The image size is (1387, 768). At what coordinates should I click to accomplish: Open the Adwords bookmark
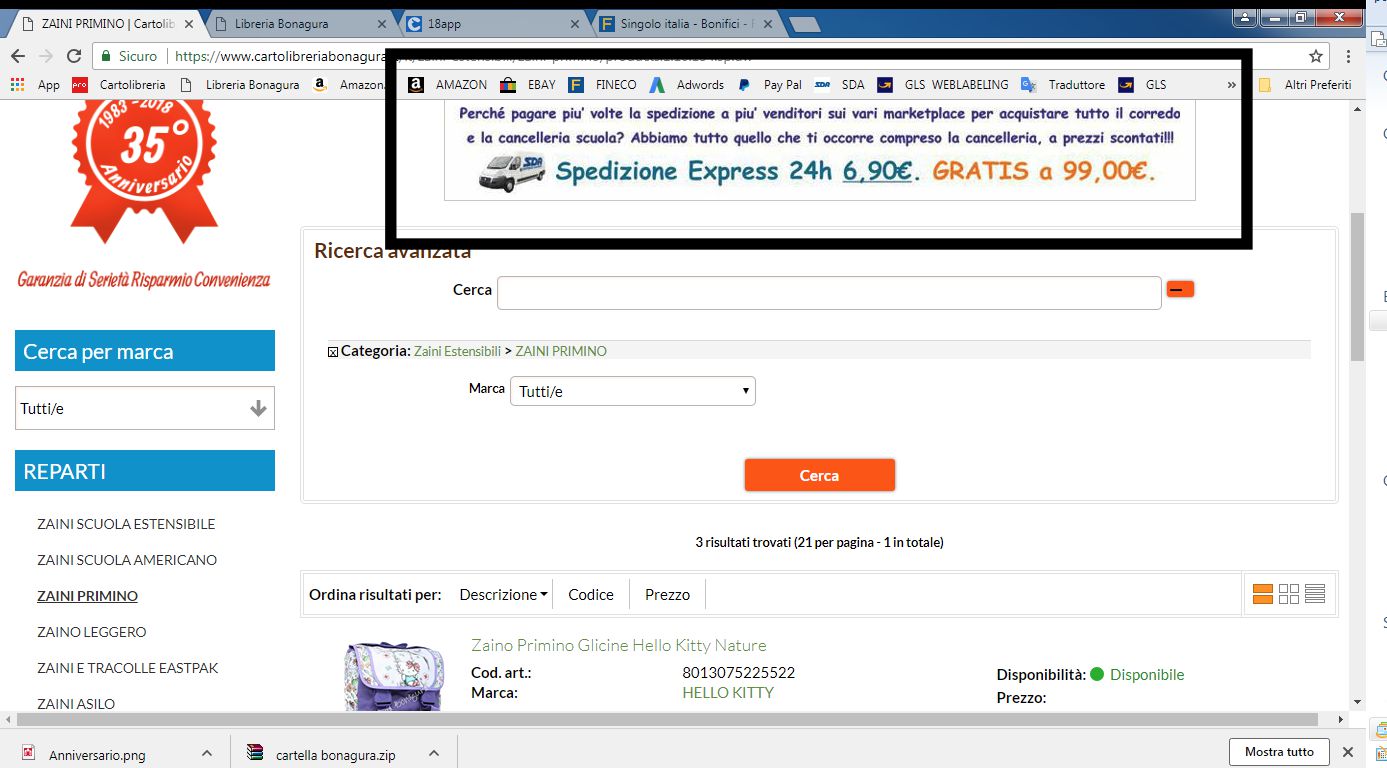687,85
